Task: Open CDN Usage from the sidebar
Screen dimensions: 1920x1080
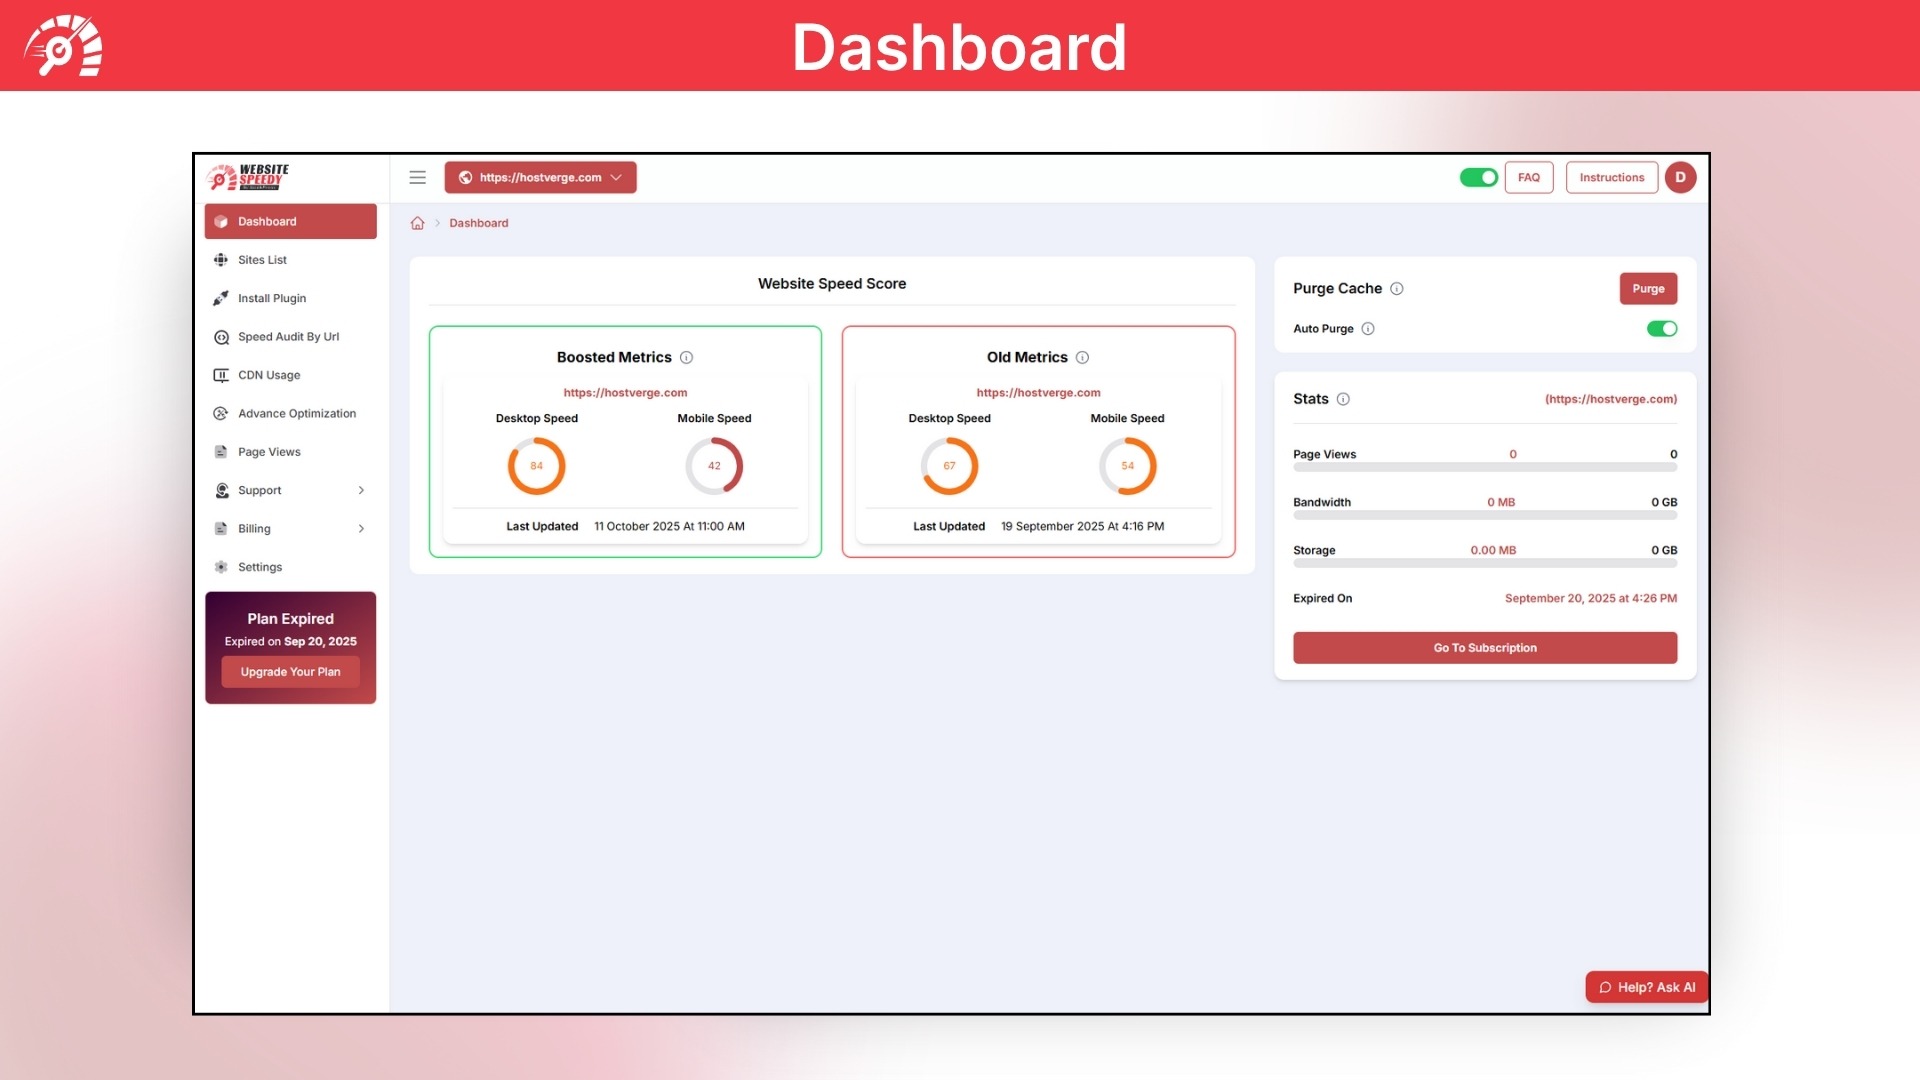Action: (268, 375)
